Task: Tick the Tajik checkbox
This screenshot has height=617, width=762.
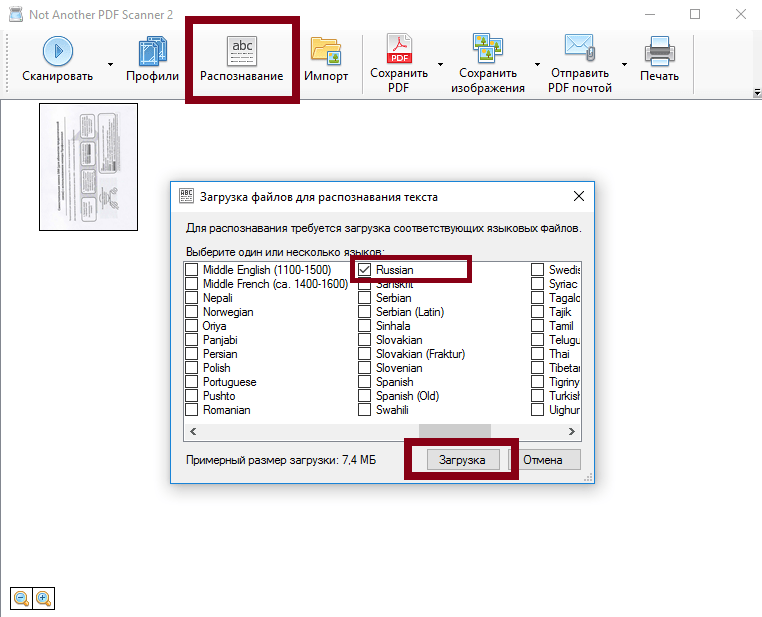Action: click(537, 312)
